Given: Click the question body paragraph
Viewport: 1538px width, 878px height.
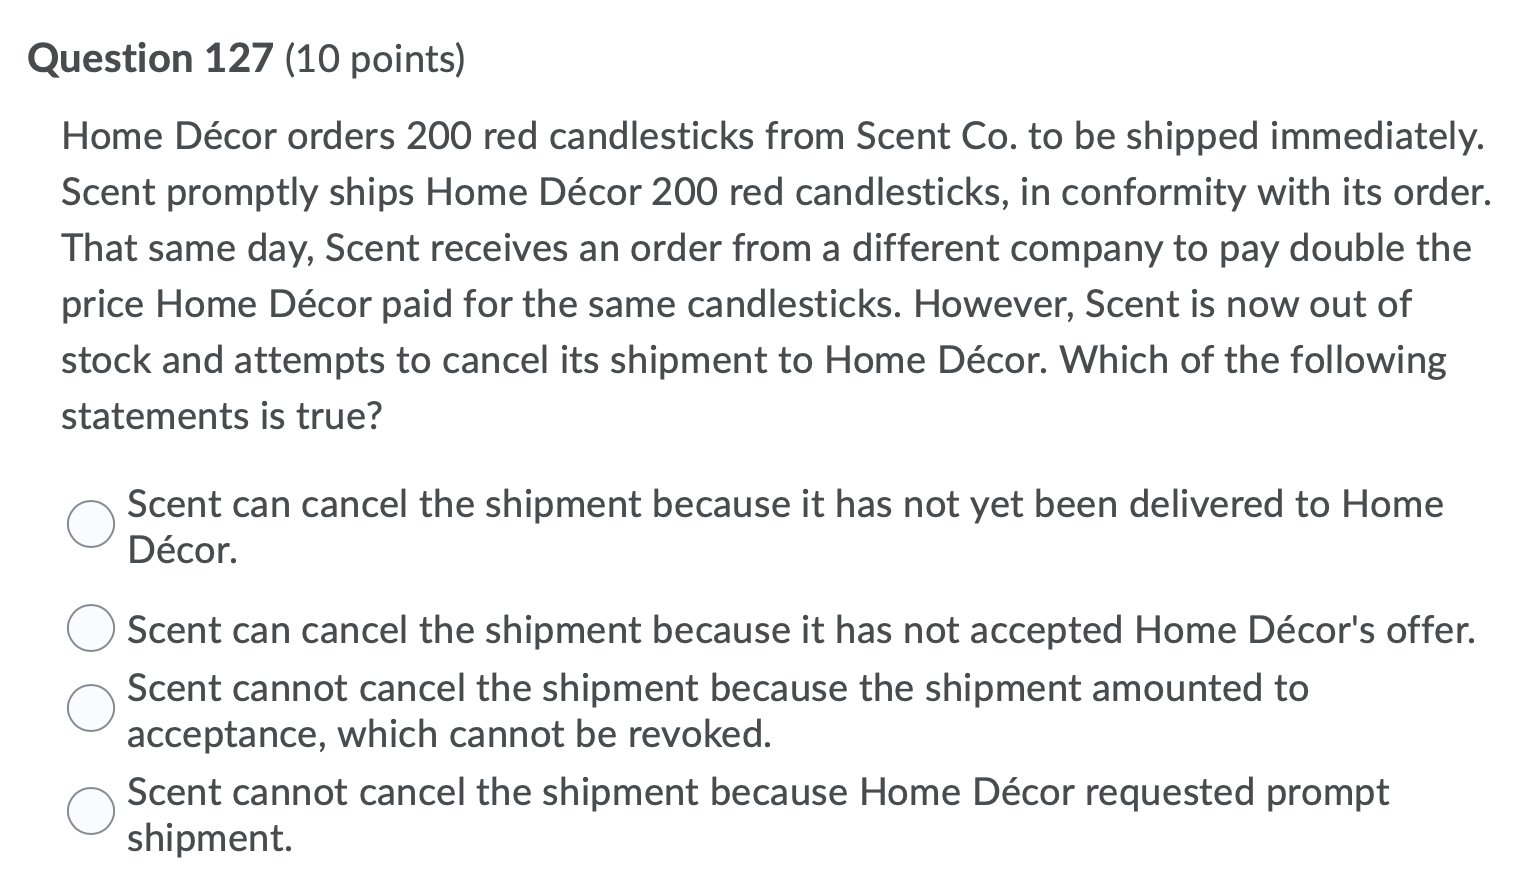Looking at the screenshot, I should (770, 275).
